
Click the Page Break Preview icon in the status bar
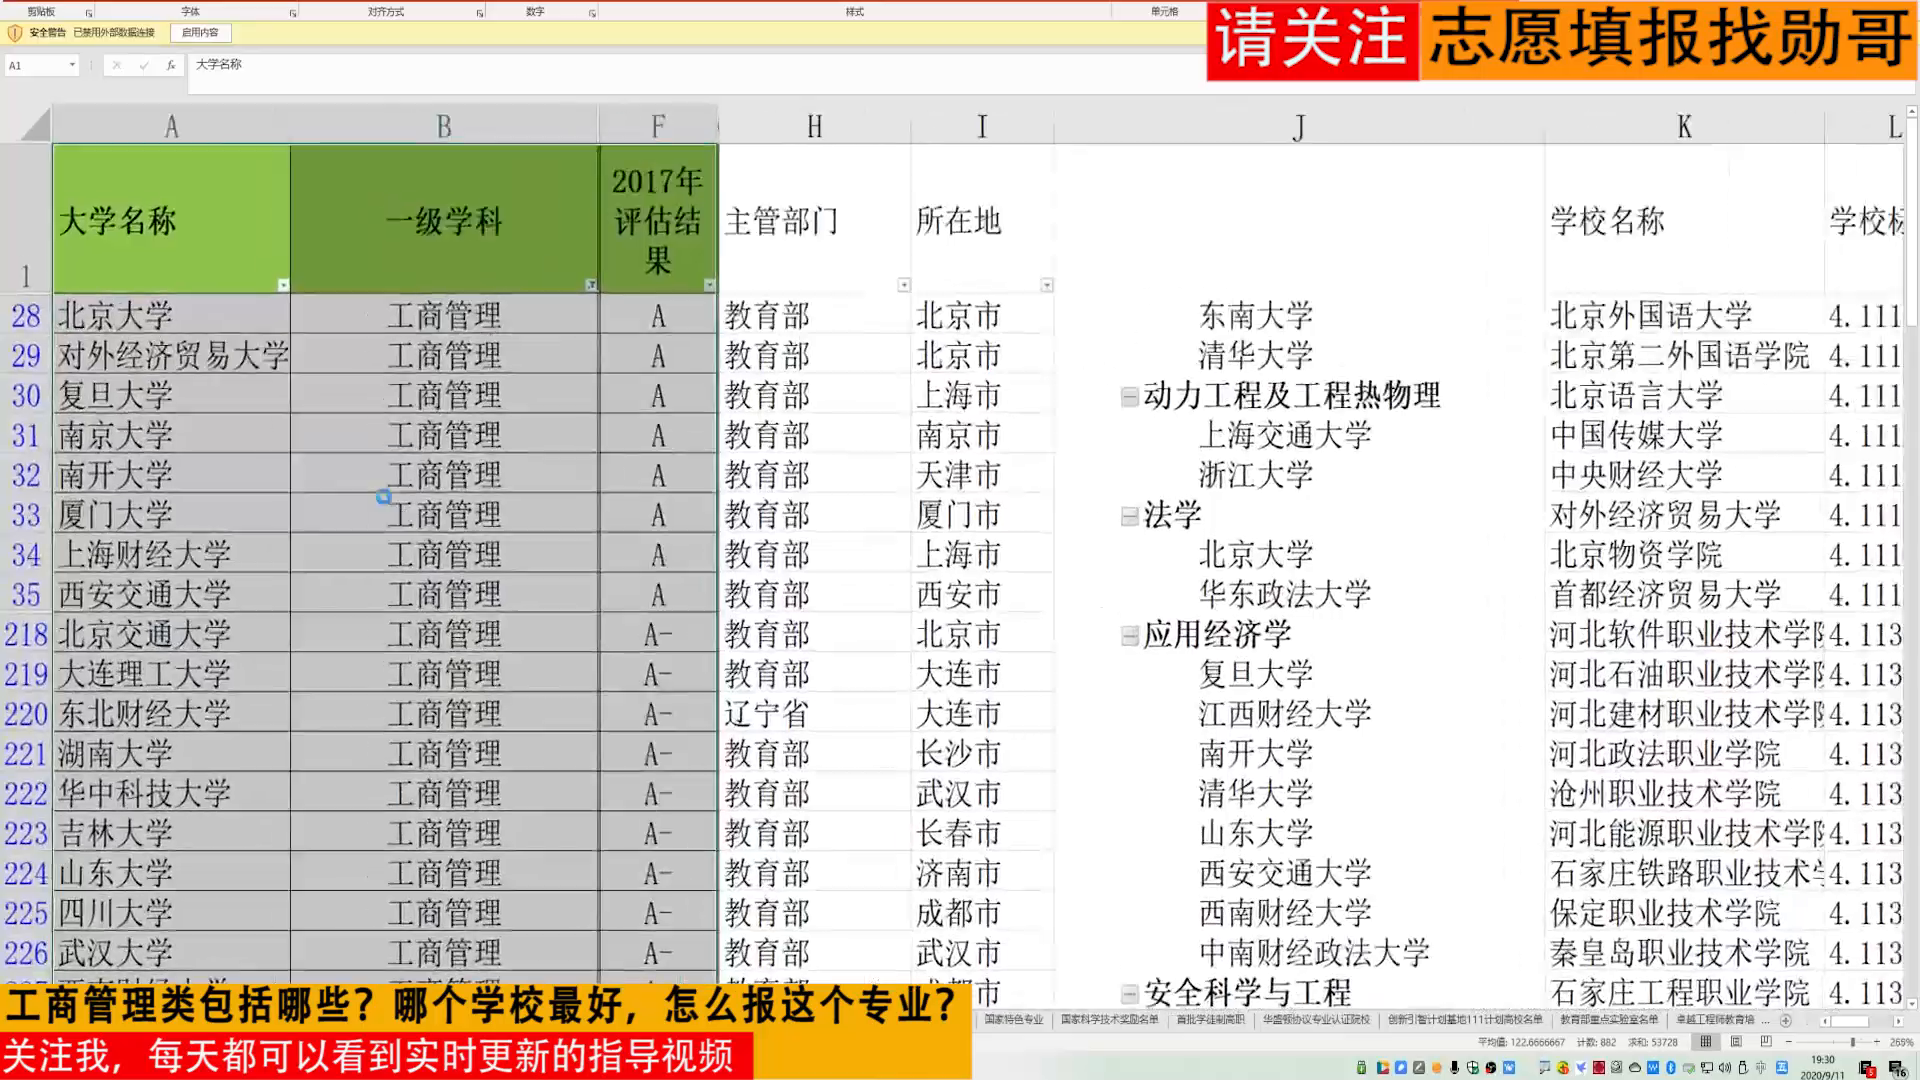[1765, 1041]
